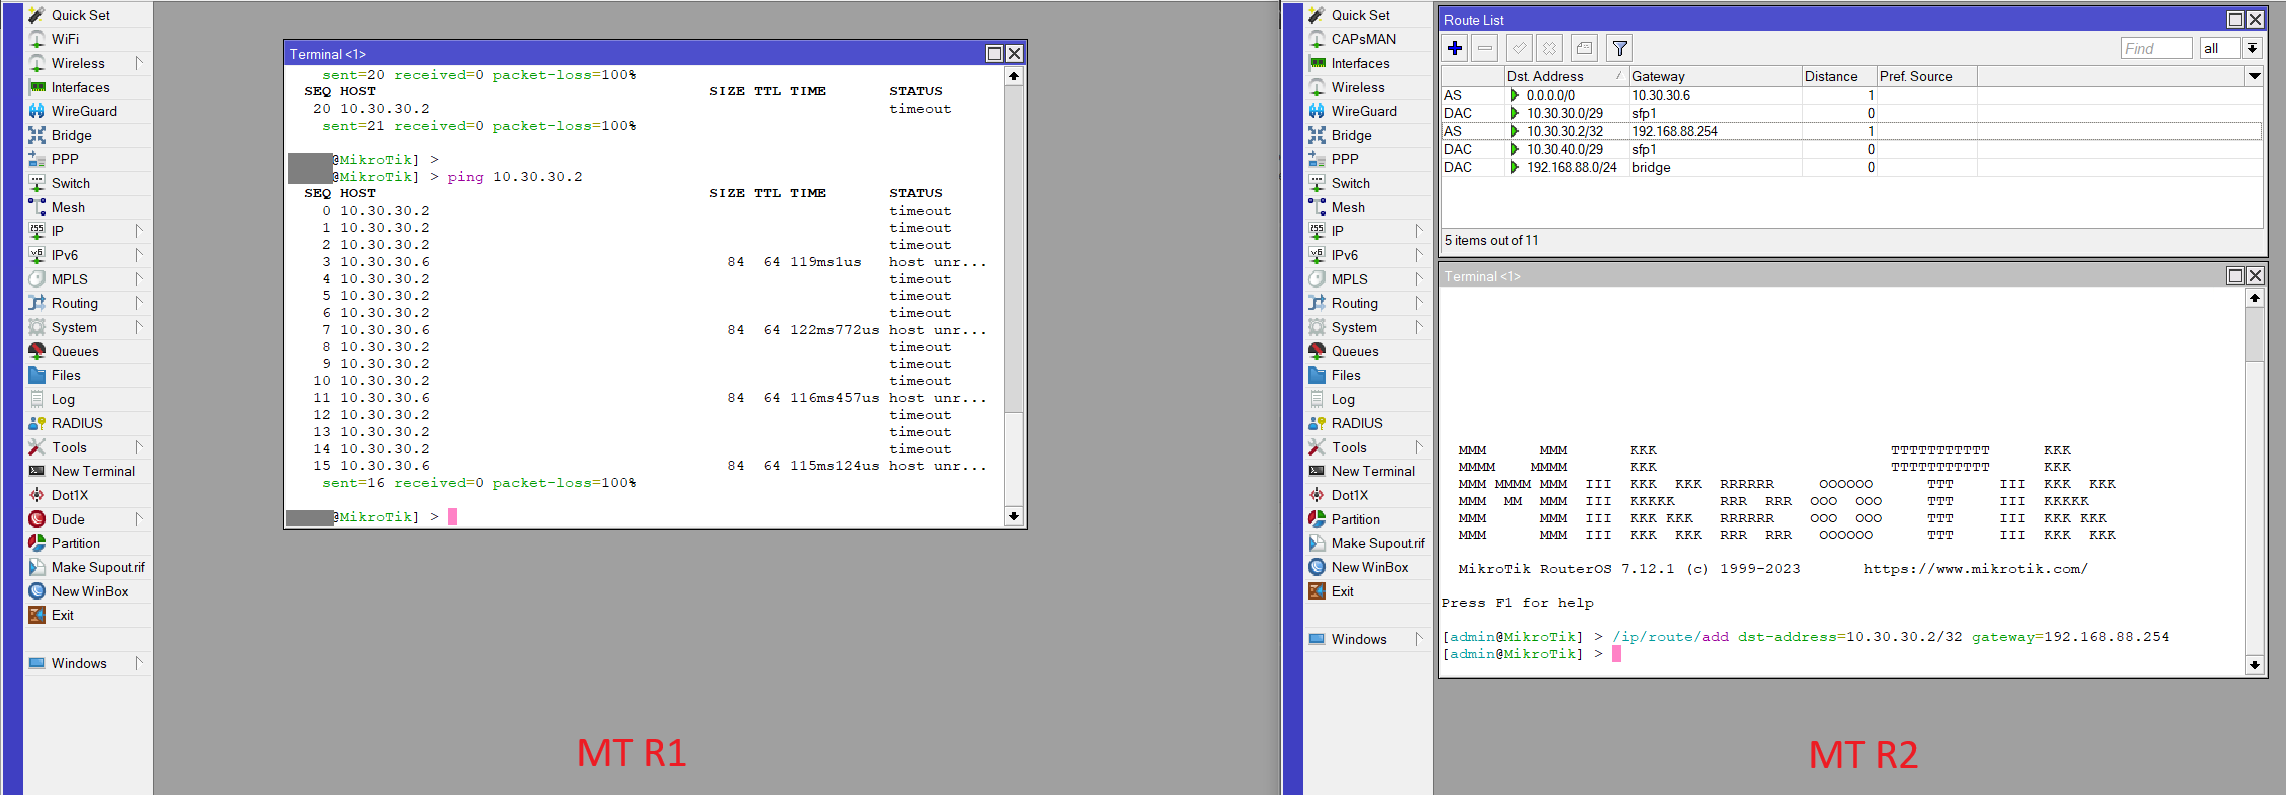Expand the IP submenu in R1 sidebar

[x=139, y=231]
